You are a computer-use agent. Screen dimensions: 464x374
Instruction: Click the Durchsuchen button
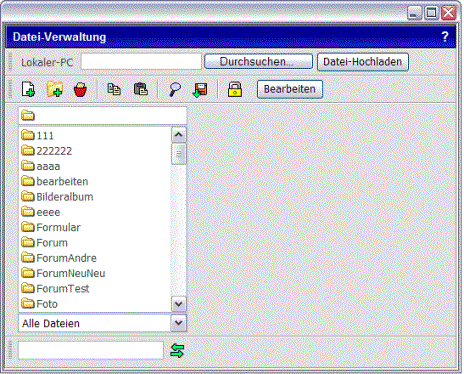(258, 62)
